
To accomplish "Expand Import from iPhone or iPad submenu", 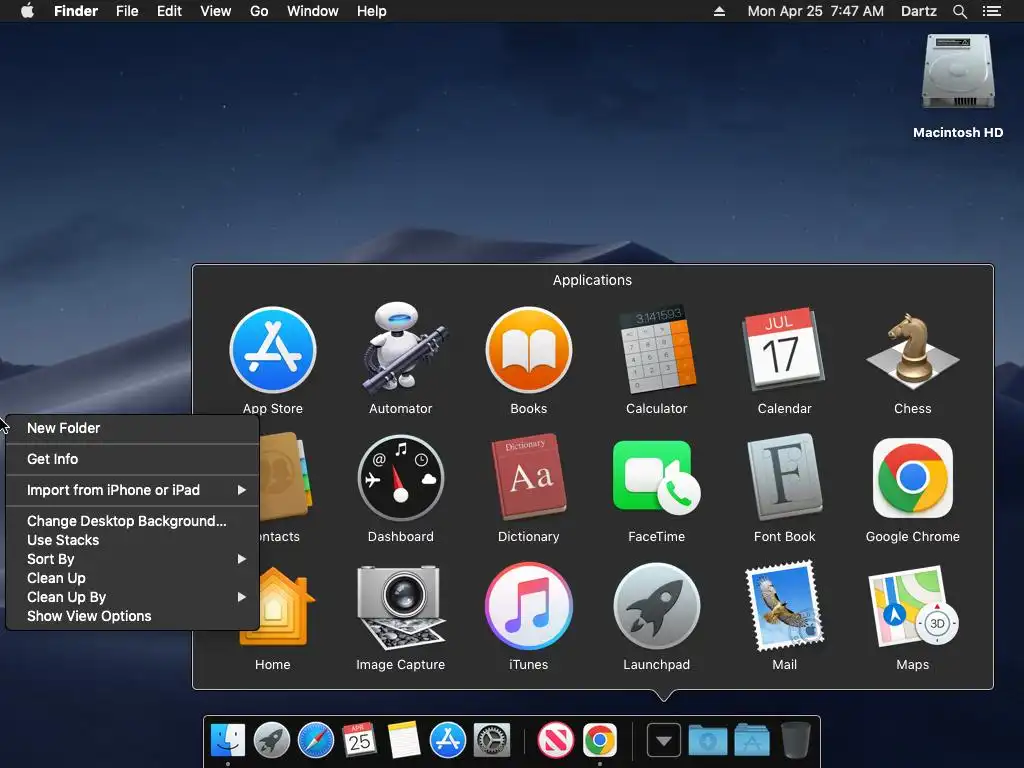I will click(x=133, y=490).
